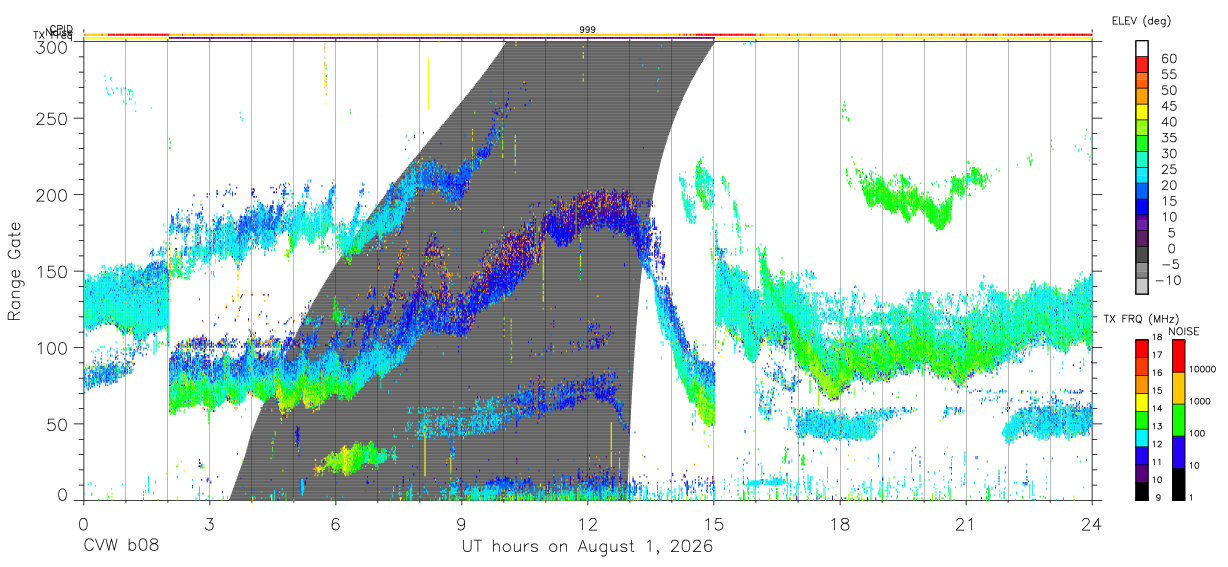Click the green high-elevation echo cluster near gate 200
Image resolution: width=1228 pixels, height=567 pixels.
tap(916, 195)
